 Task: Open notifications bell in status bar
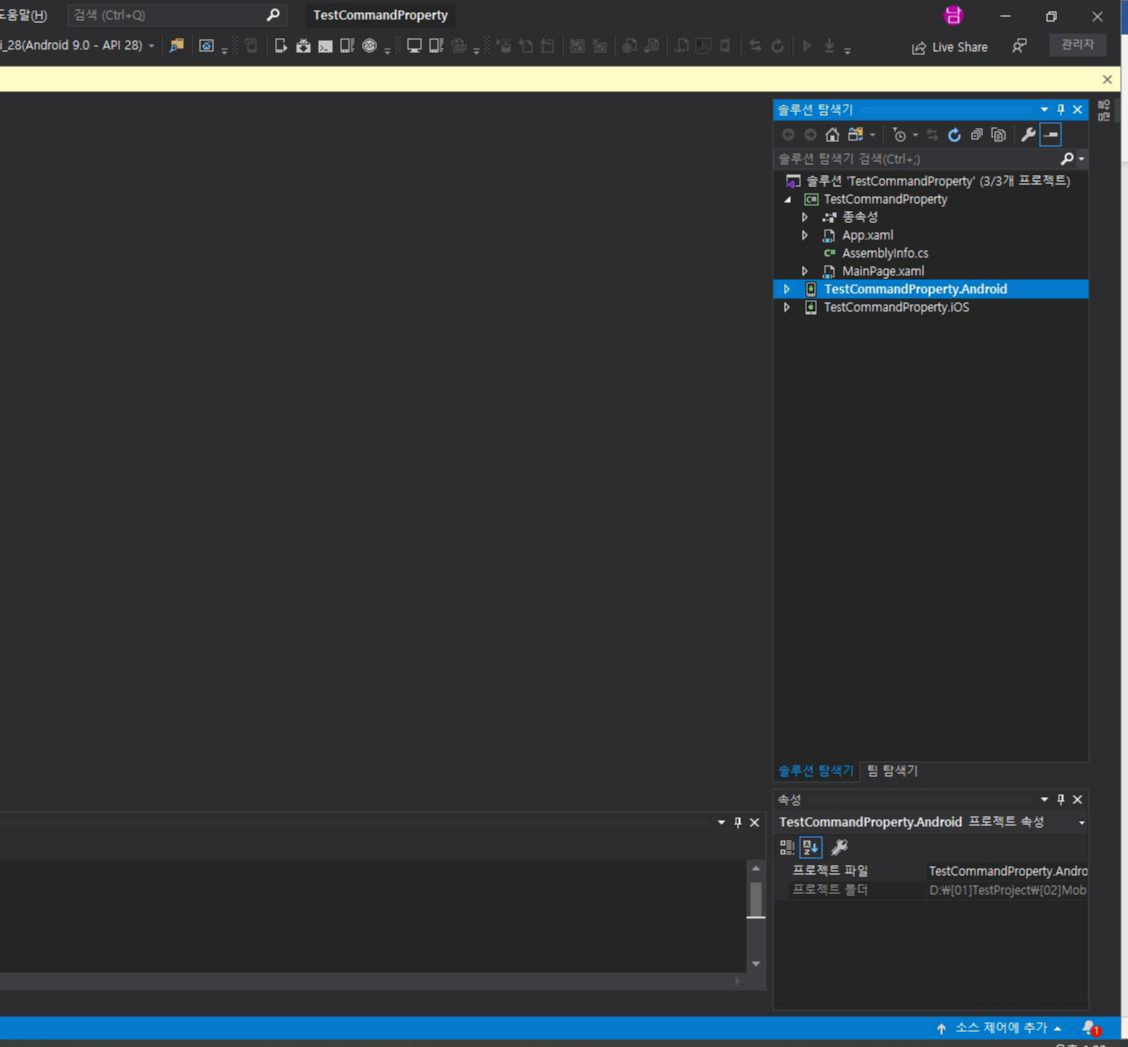pos(1091,1028)
